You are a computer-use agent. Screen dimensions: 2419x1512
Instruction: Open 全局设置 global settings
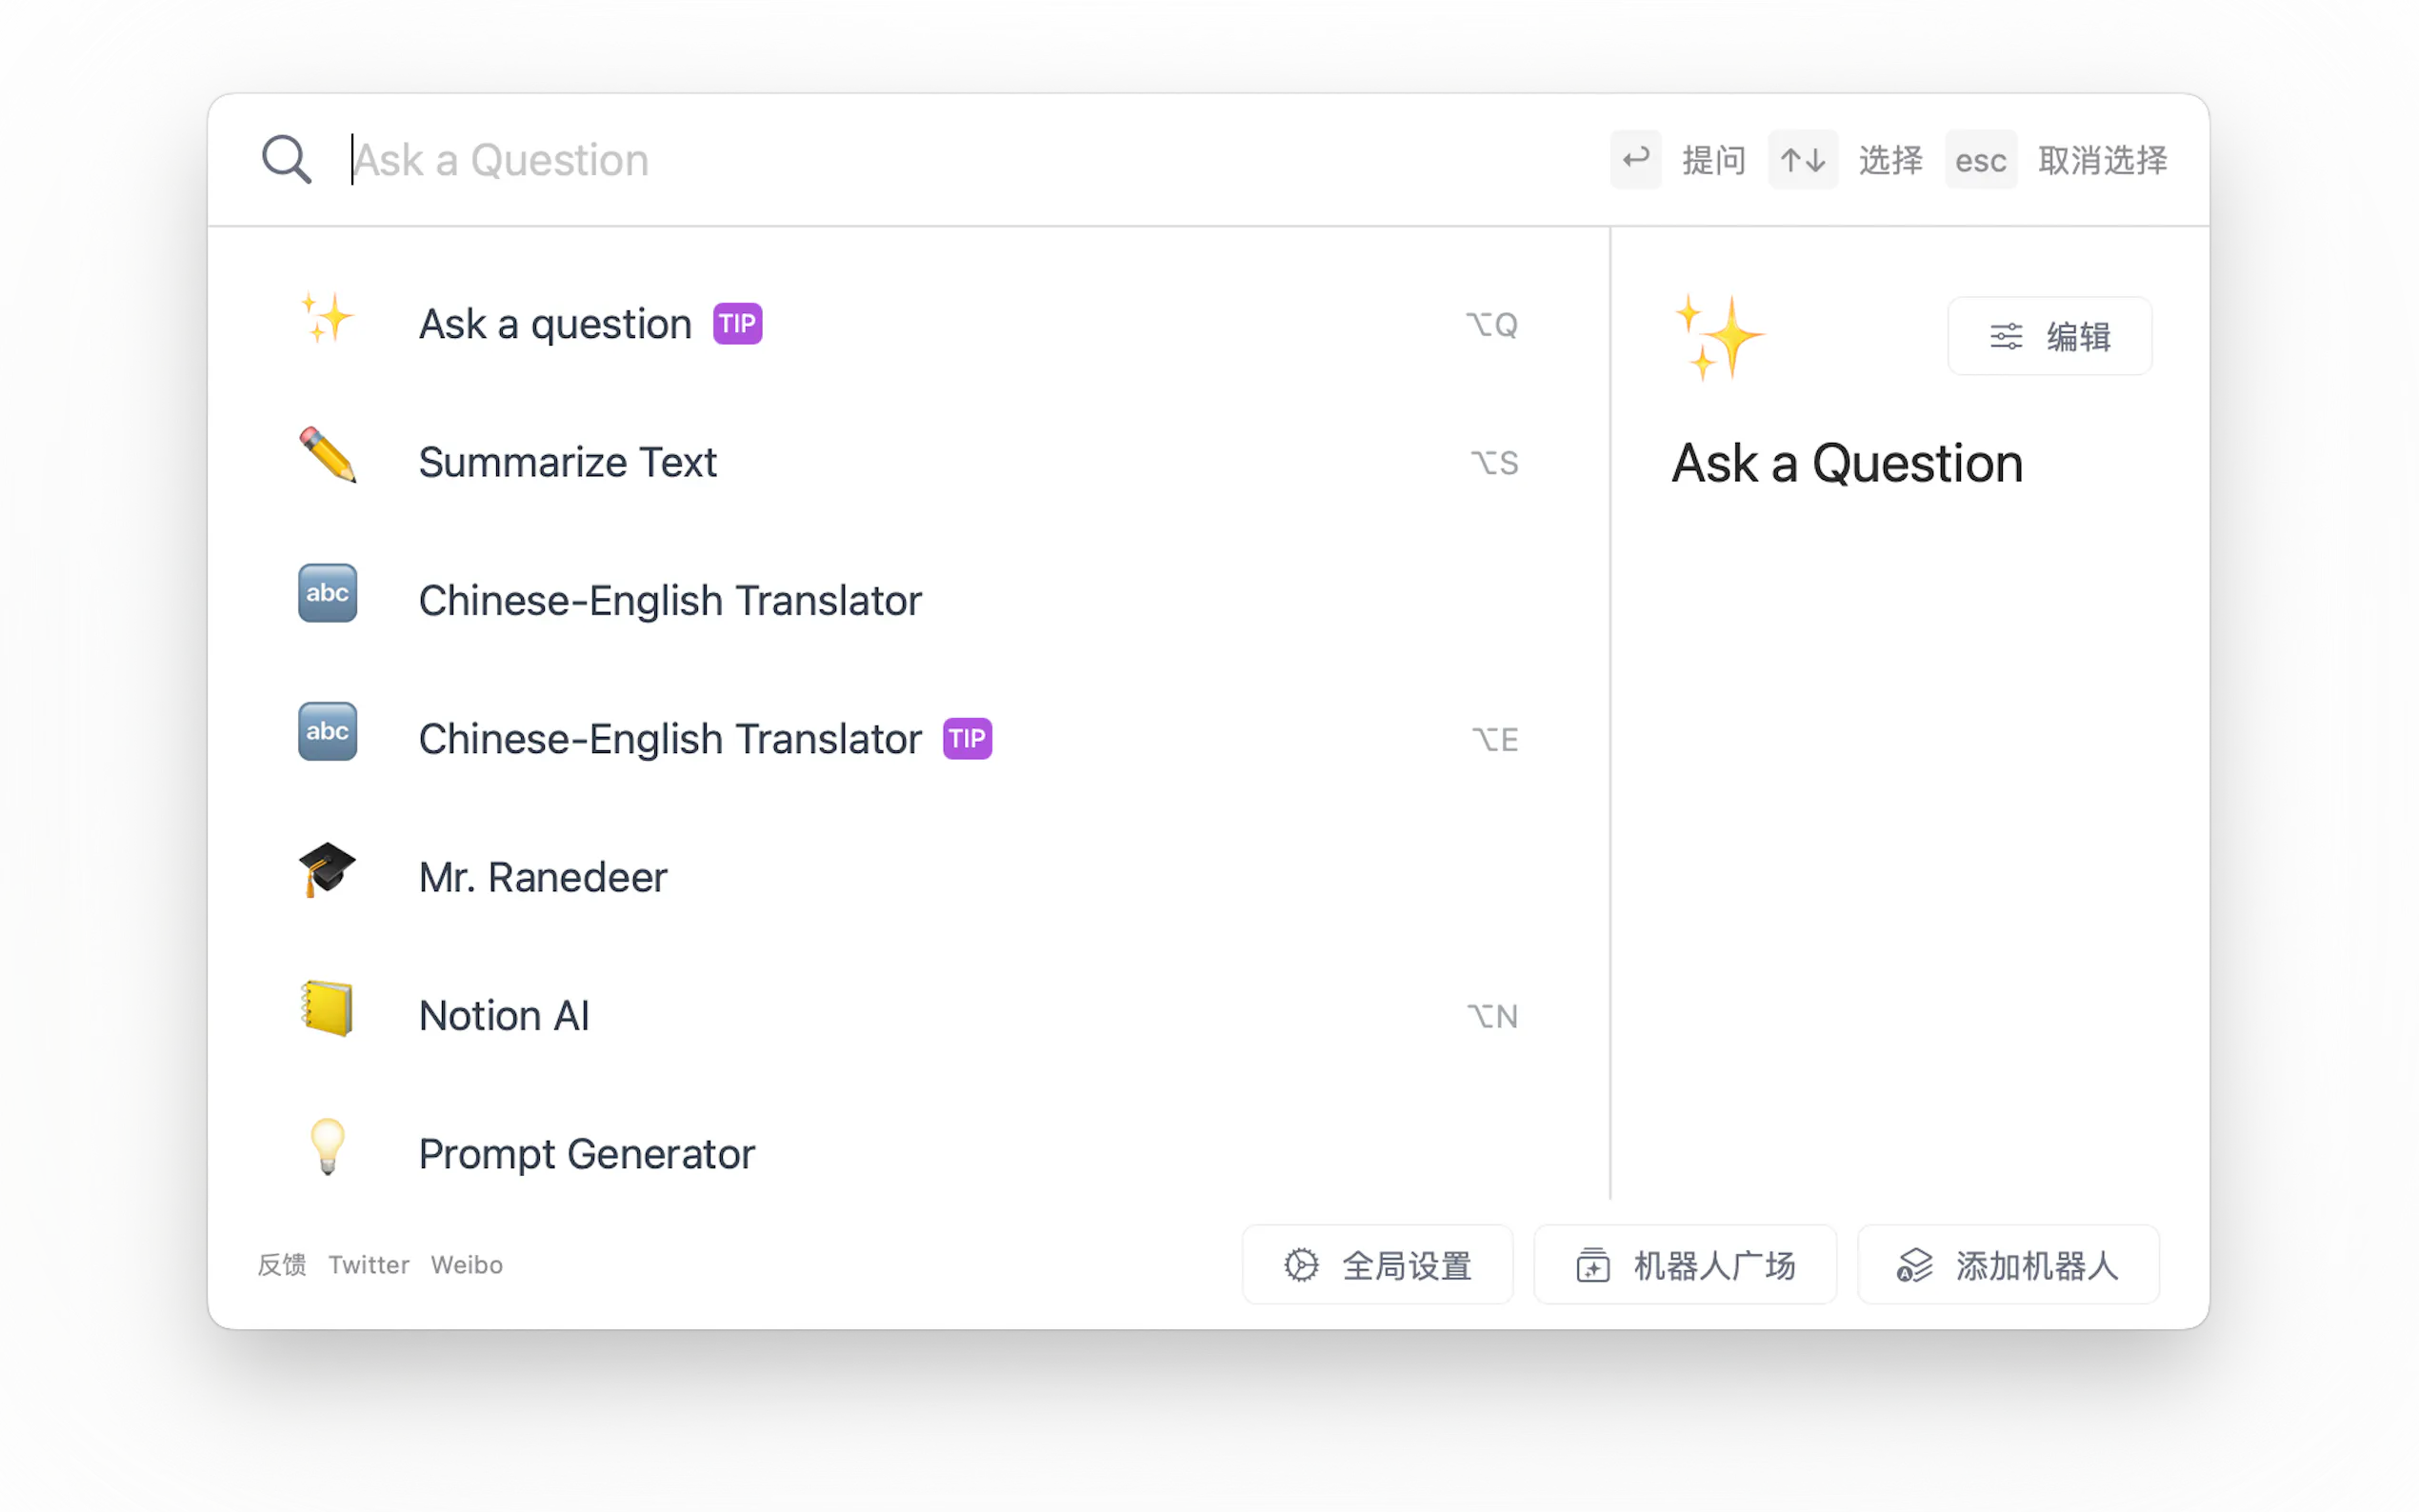[x=1377, y=1265]
